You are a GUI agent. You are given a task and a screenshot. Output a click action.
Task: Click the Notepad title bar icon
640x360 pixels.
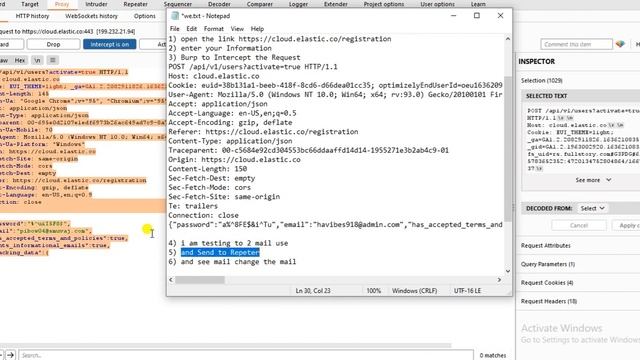click(x=175, y=16)
